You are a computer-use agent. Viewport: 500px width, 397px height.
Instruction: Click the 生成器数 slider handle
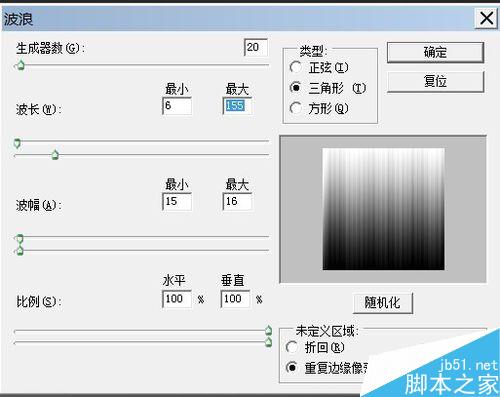(x=20, y=65)
